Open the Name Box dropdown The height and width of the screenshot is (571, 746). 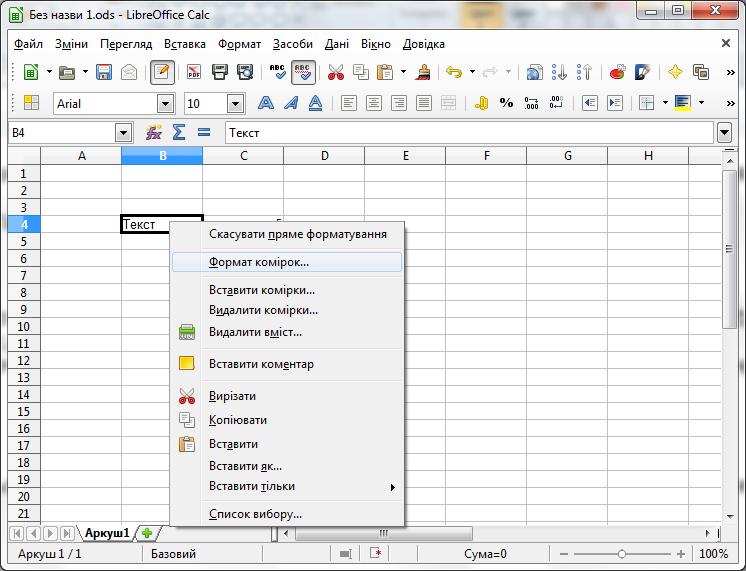tap(123, 133)
